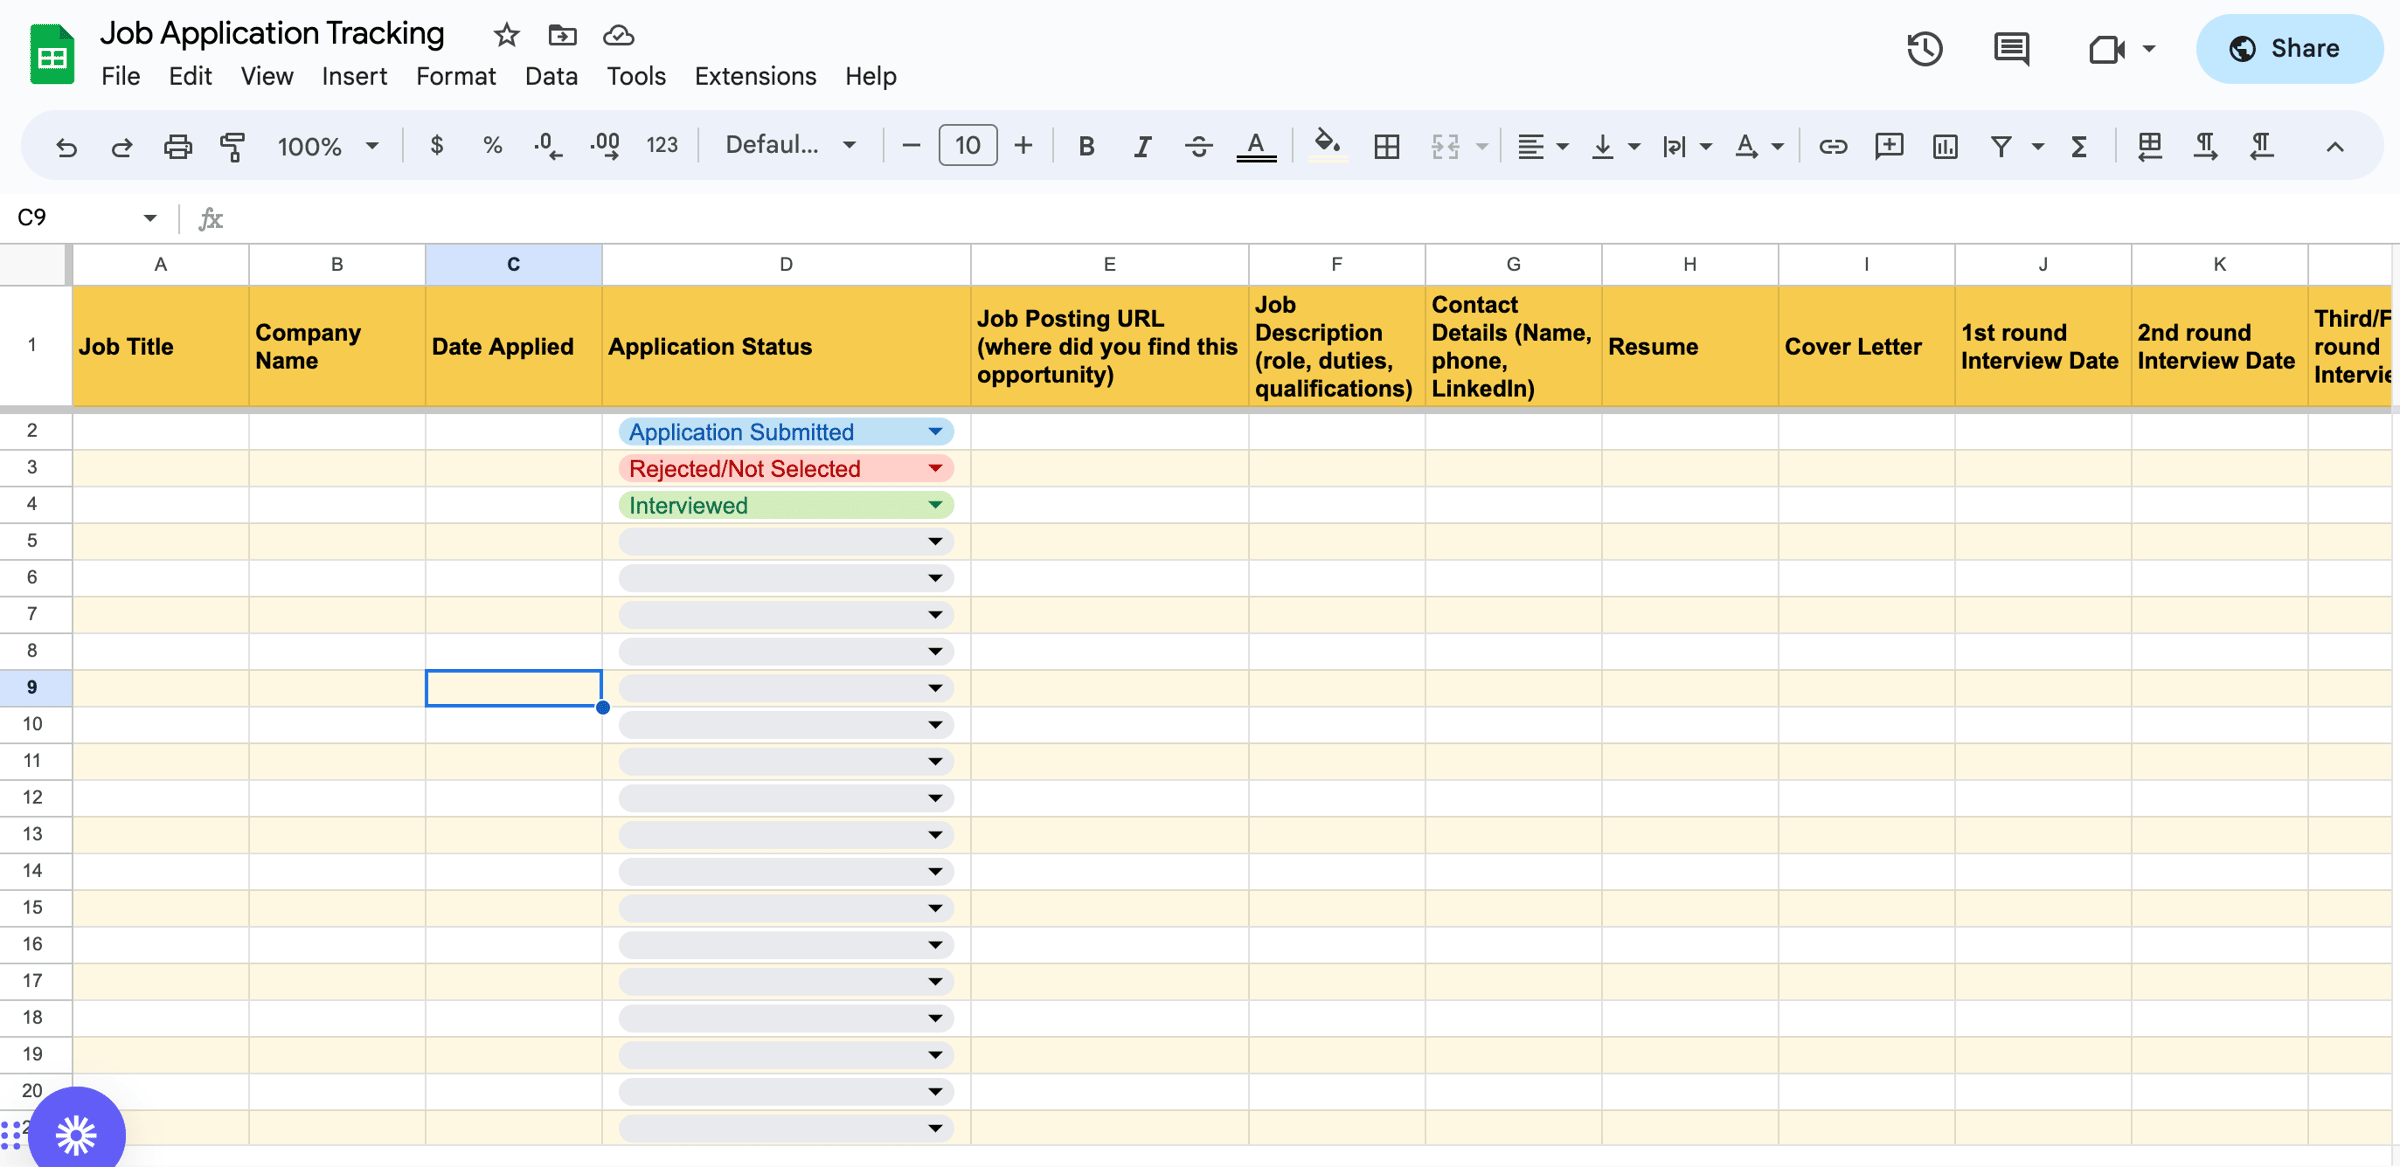Decrease font size with minus button
This screenshot has width=2400, height=1167.
pyautogui.click(x=911, y=146)
